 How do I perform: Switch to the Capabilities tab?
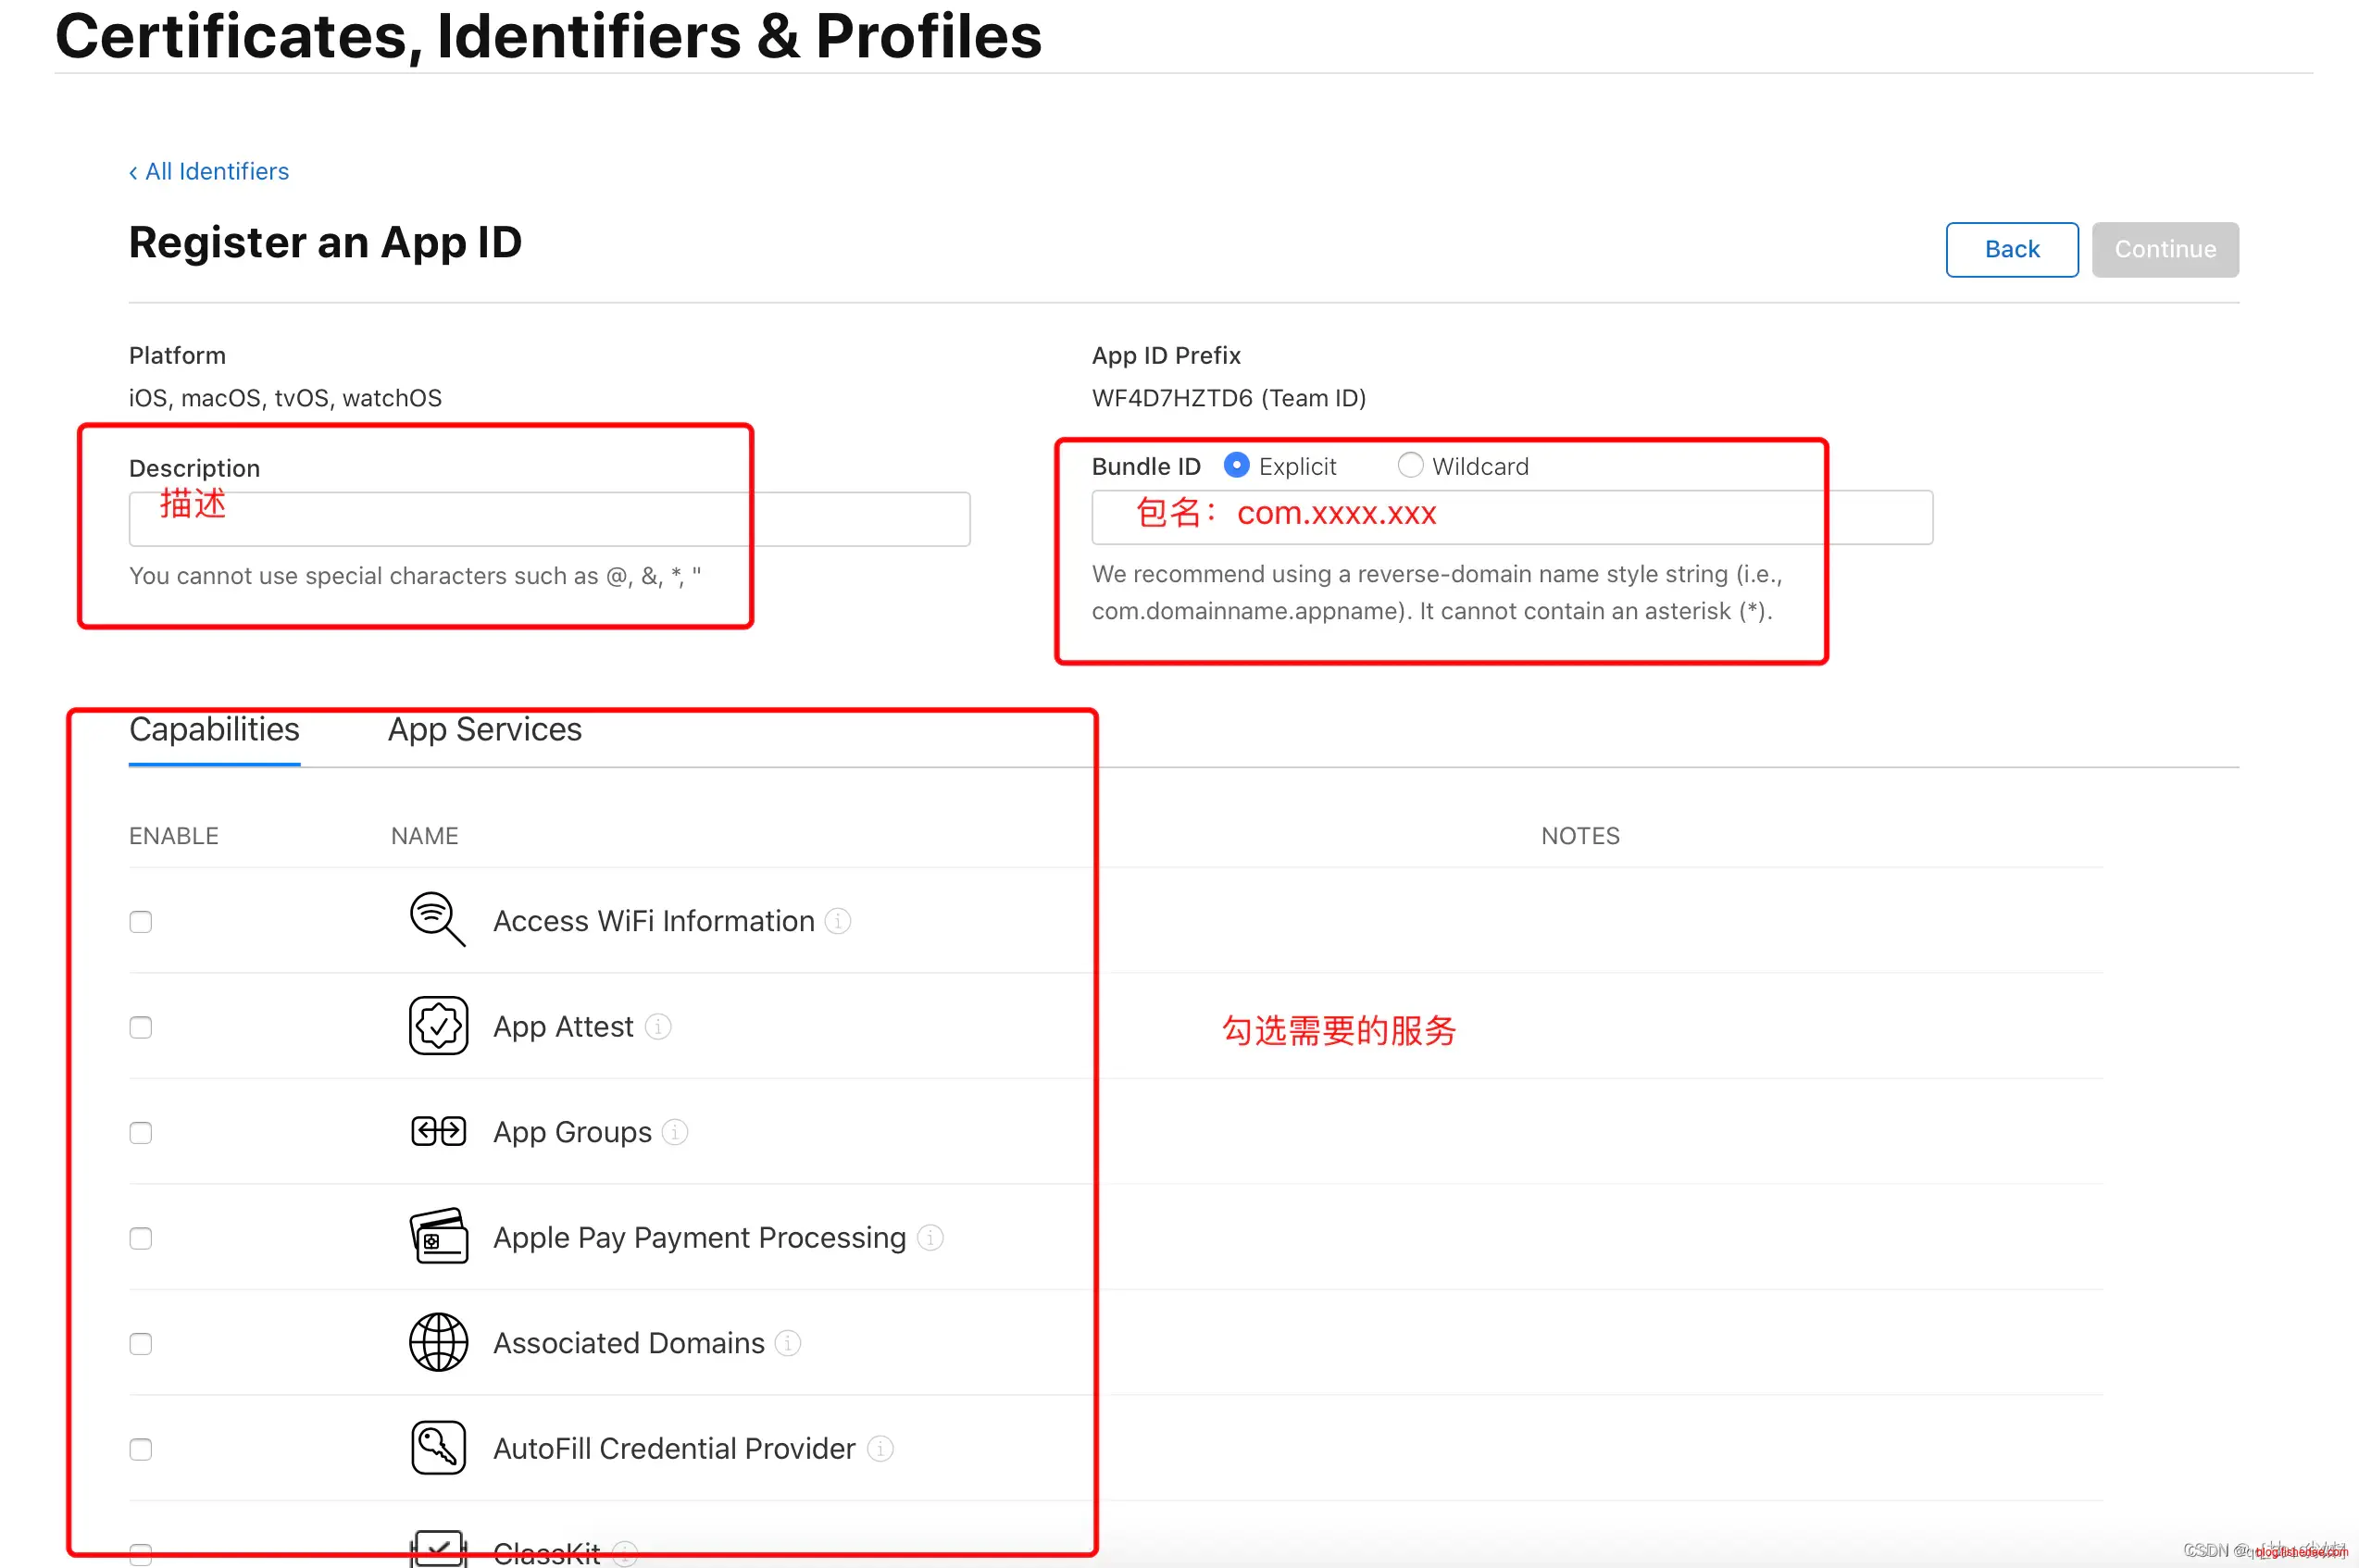tap(214, 730)
